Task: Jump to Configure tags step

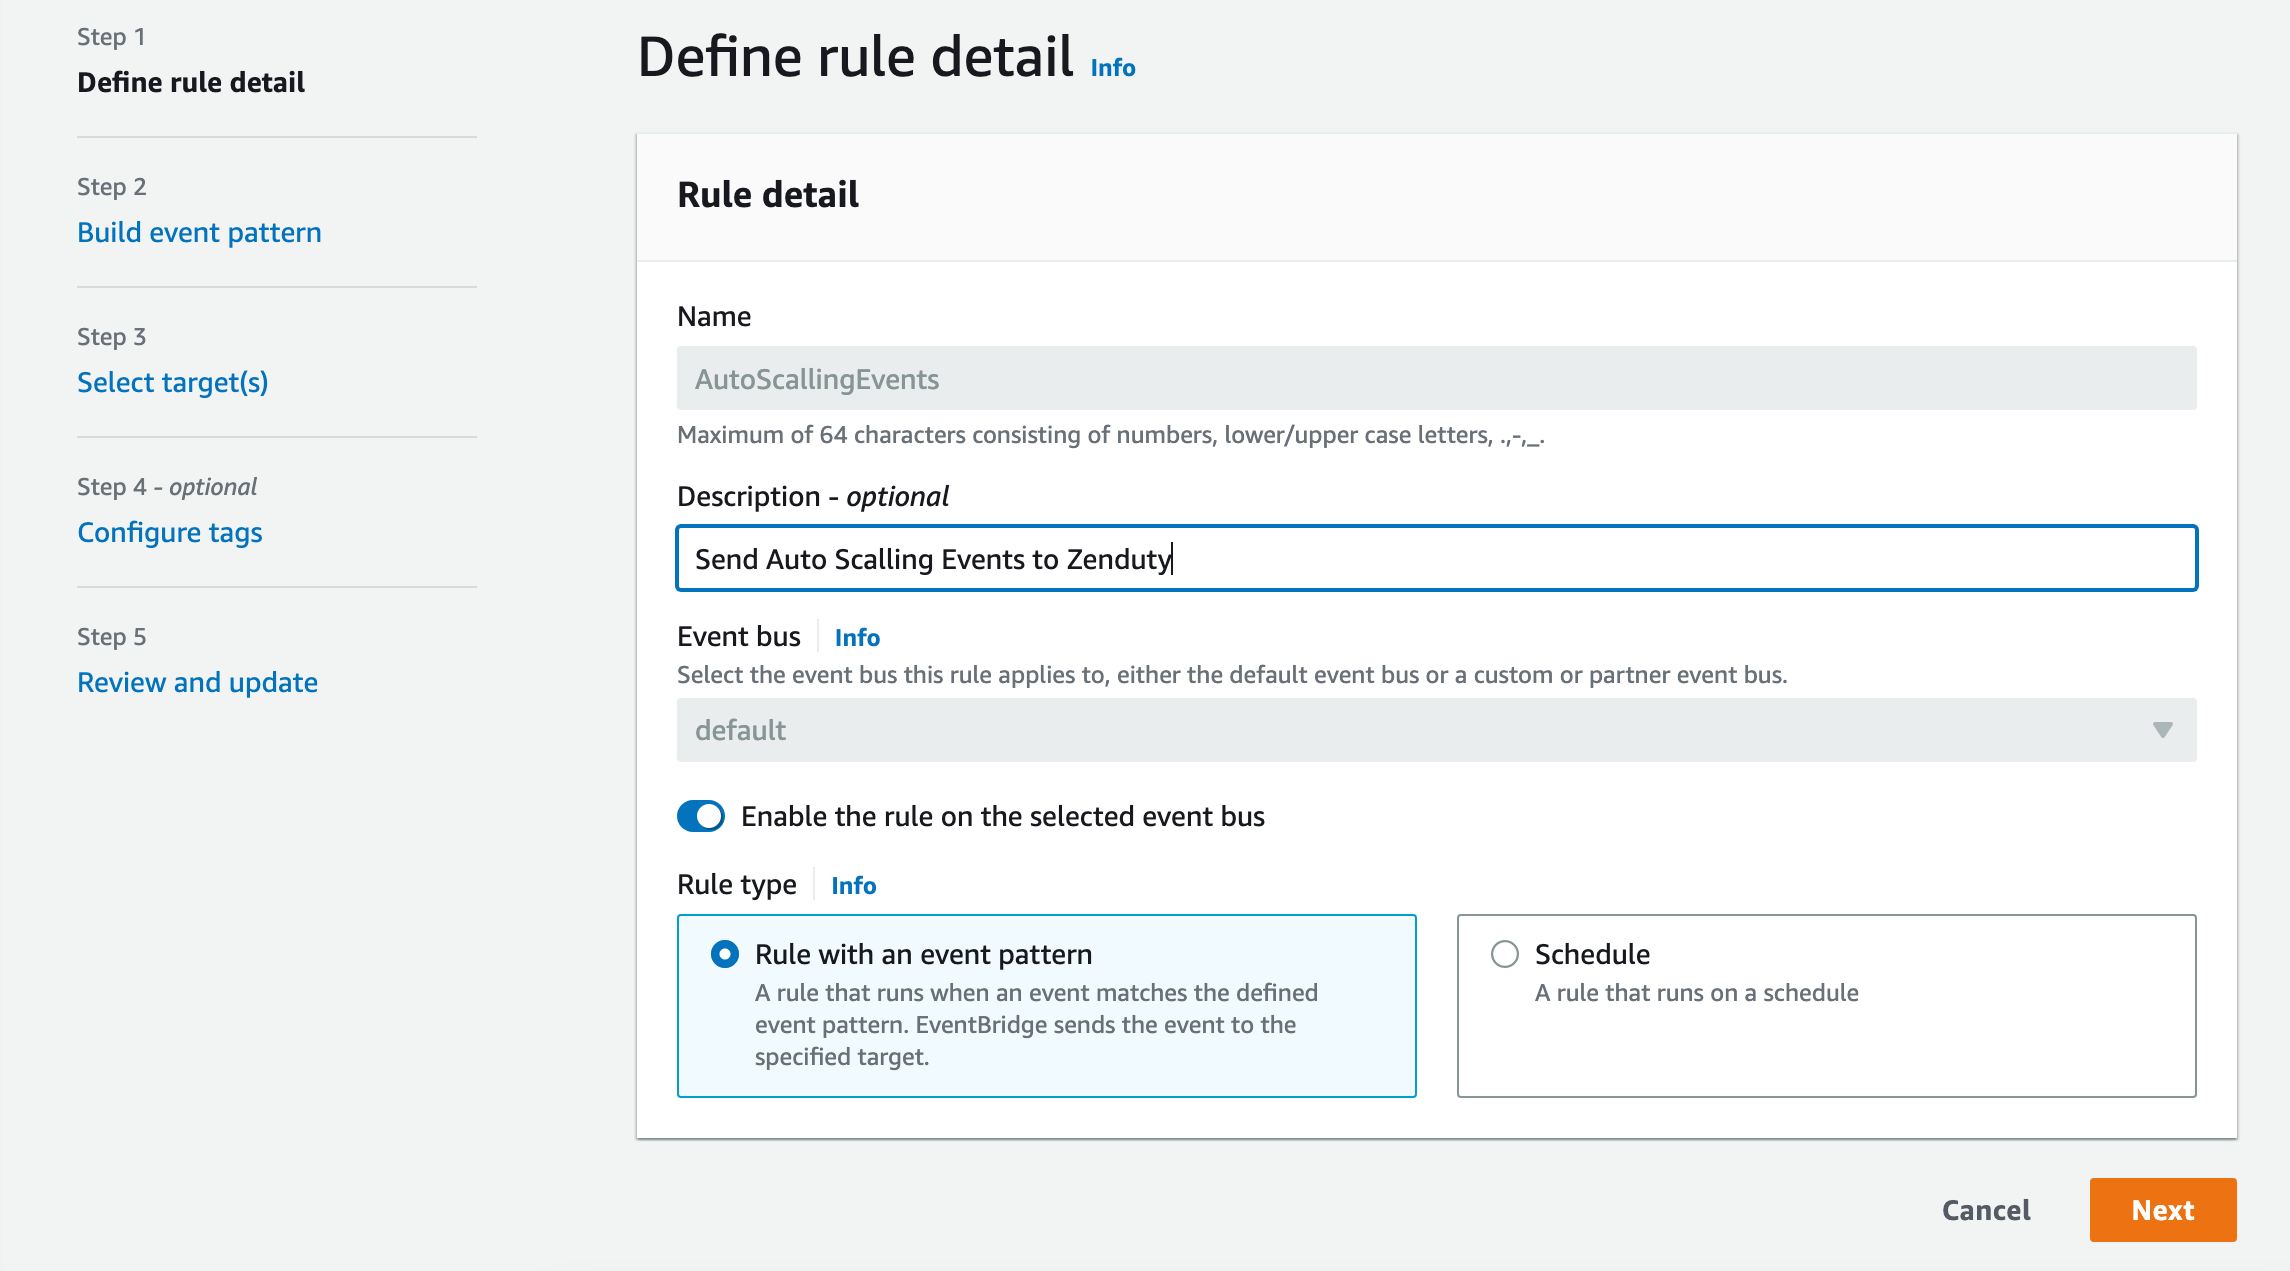Action: click(170, 532)
